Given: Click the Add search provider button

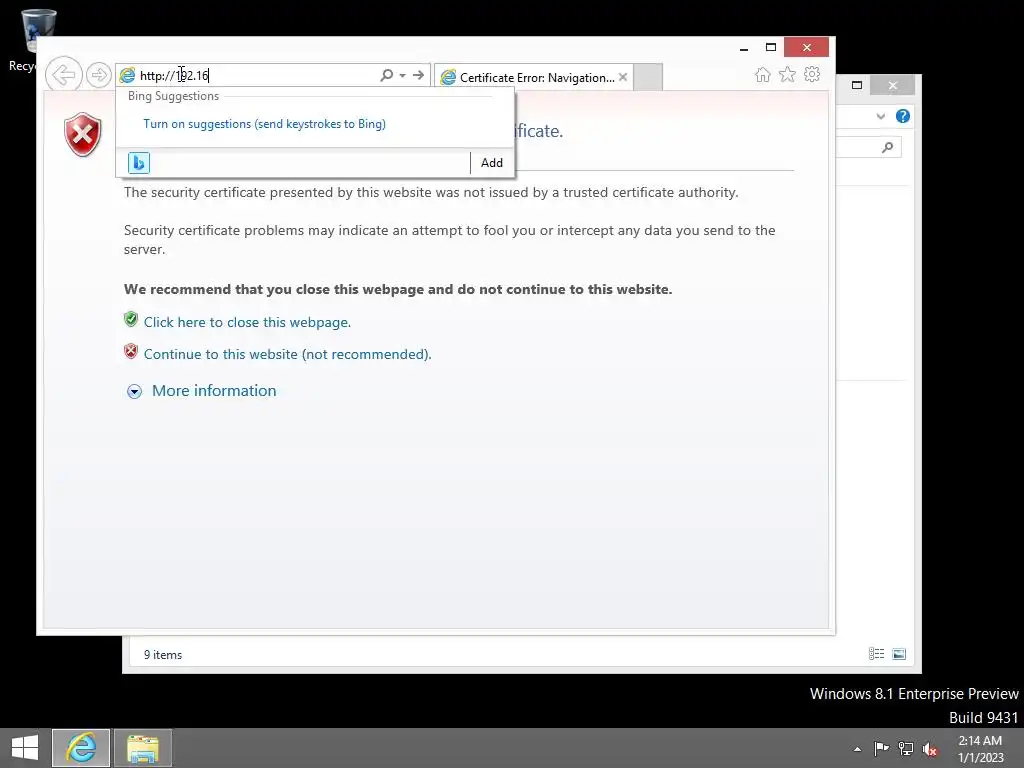Looking at the screenshot, I should pos(492,163).
